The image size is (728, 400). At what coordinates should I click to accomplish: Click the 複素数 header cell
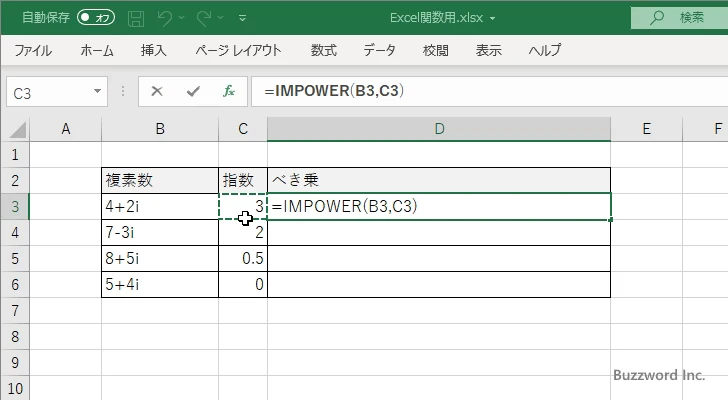160,181
